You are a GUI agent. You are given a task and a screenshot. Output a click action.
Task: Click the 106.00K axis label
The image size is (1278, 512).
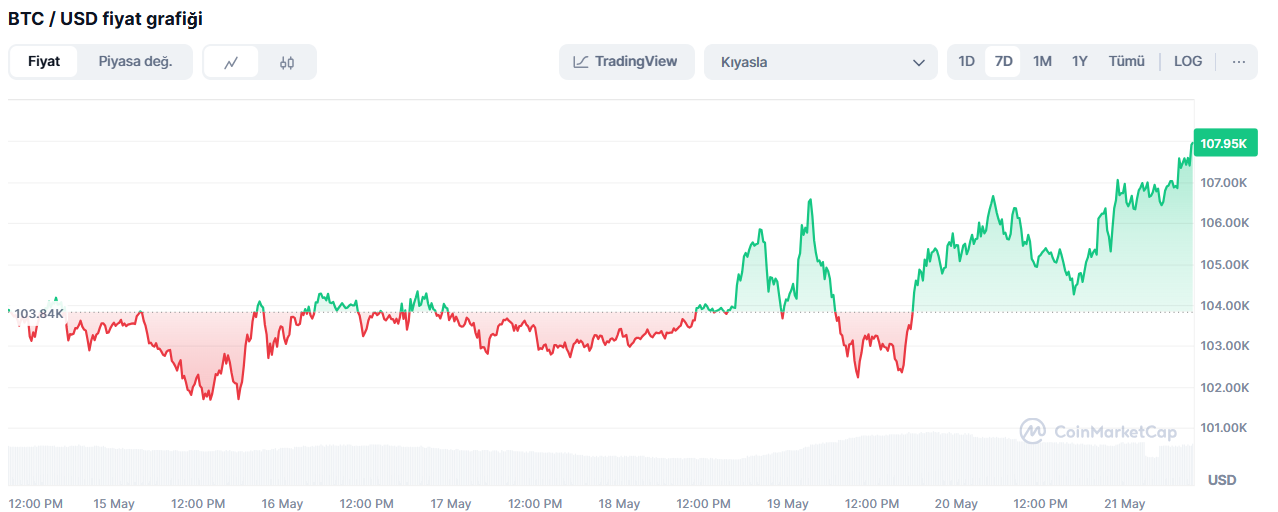1225,223
